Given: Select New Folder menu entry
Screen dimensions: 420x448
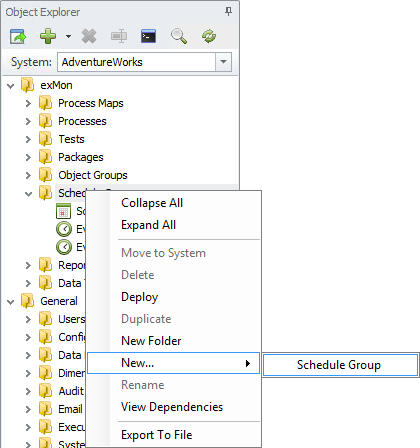Looking at the screenshot, I should (151, 341).
